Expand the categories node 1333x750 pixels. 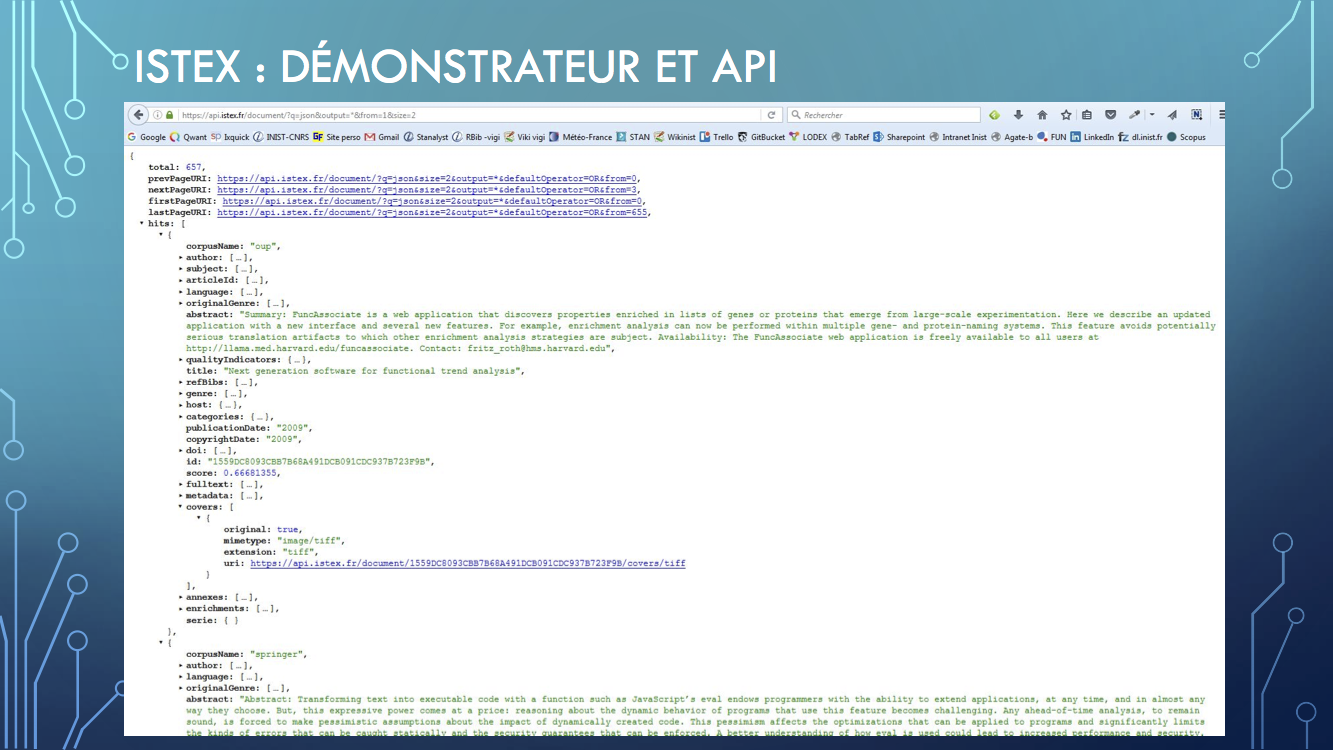pyautogui.click(x=181, y=416)
